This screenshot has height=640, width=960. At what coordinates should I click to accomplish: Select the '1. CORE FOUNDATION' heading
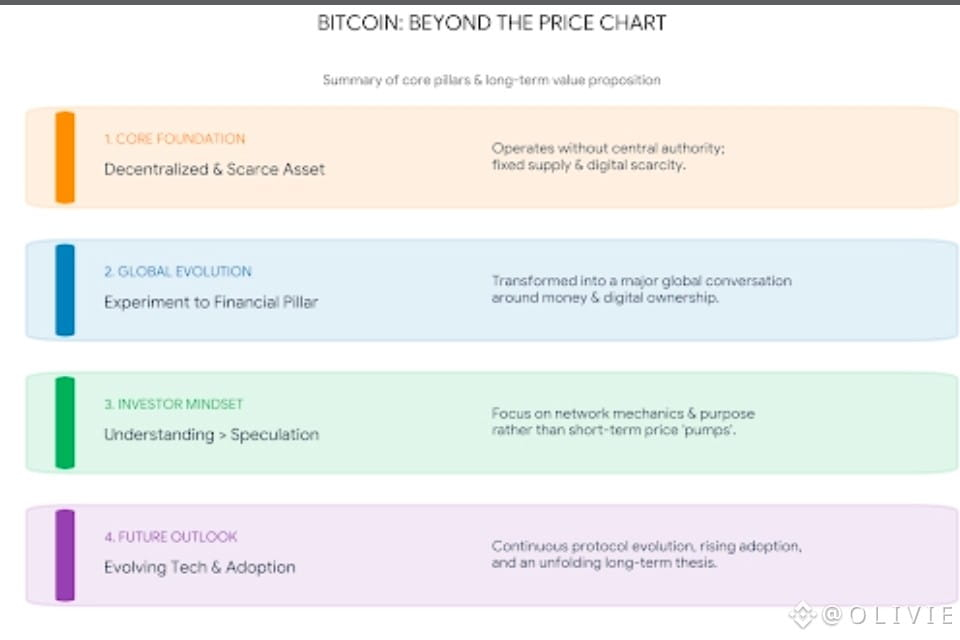pyautogui.click(x=174, y=139)
